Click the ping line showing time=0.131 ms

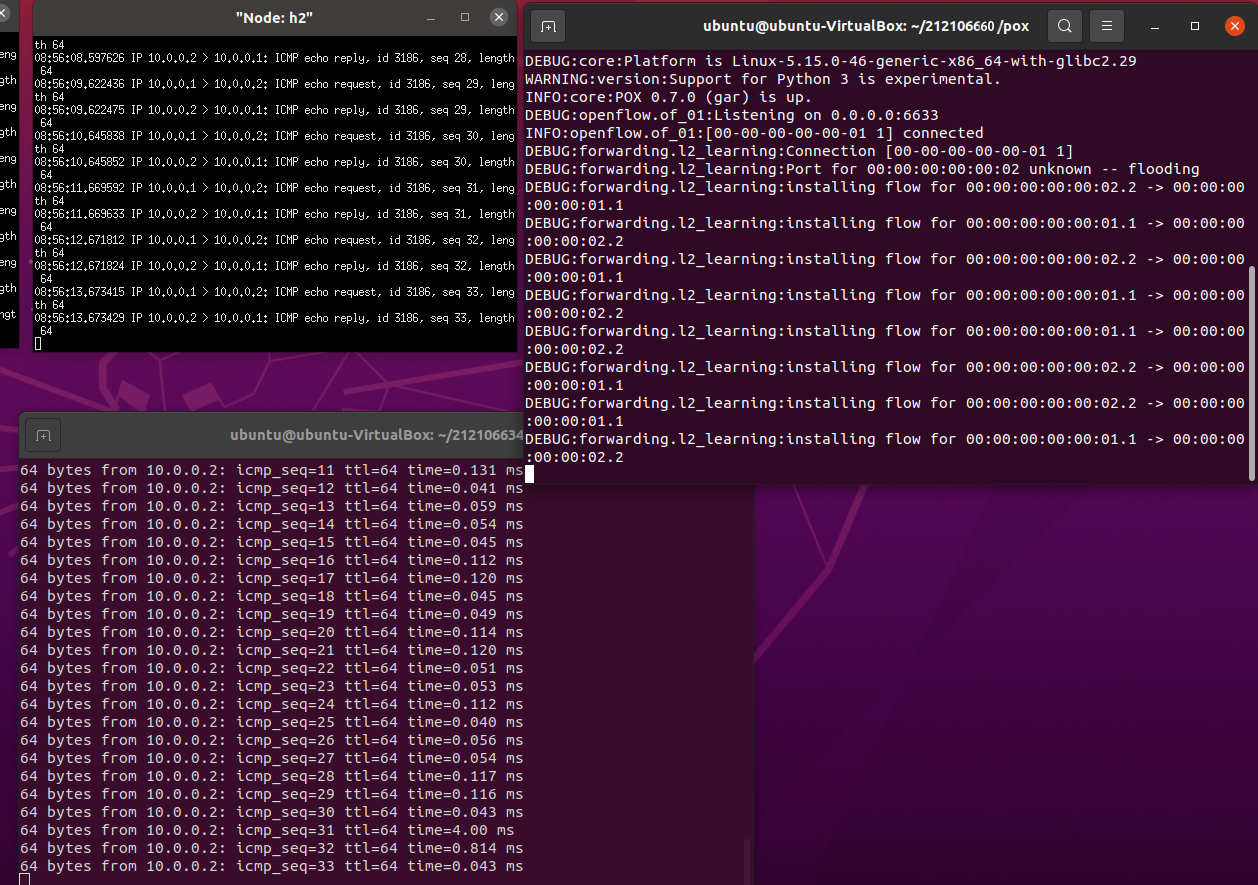[x=271, y=470]
